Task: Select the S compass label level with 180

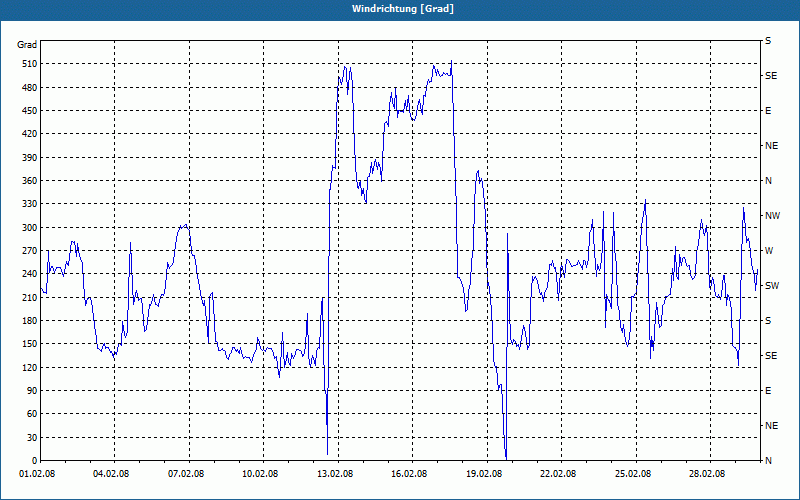Action: (768, 321)
